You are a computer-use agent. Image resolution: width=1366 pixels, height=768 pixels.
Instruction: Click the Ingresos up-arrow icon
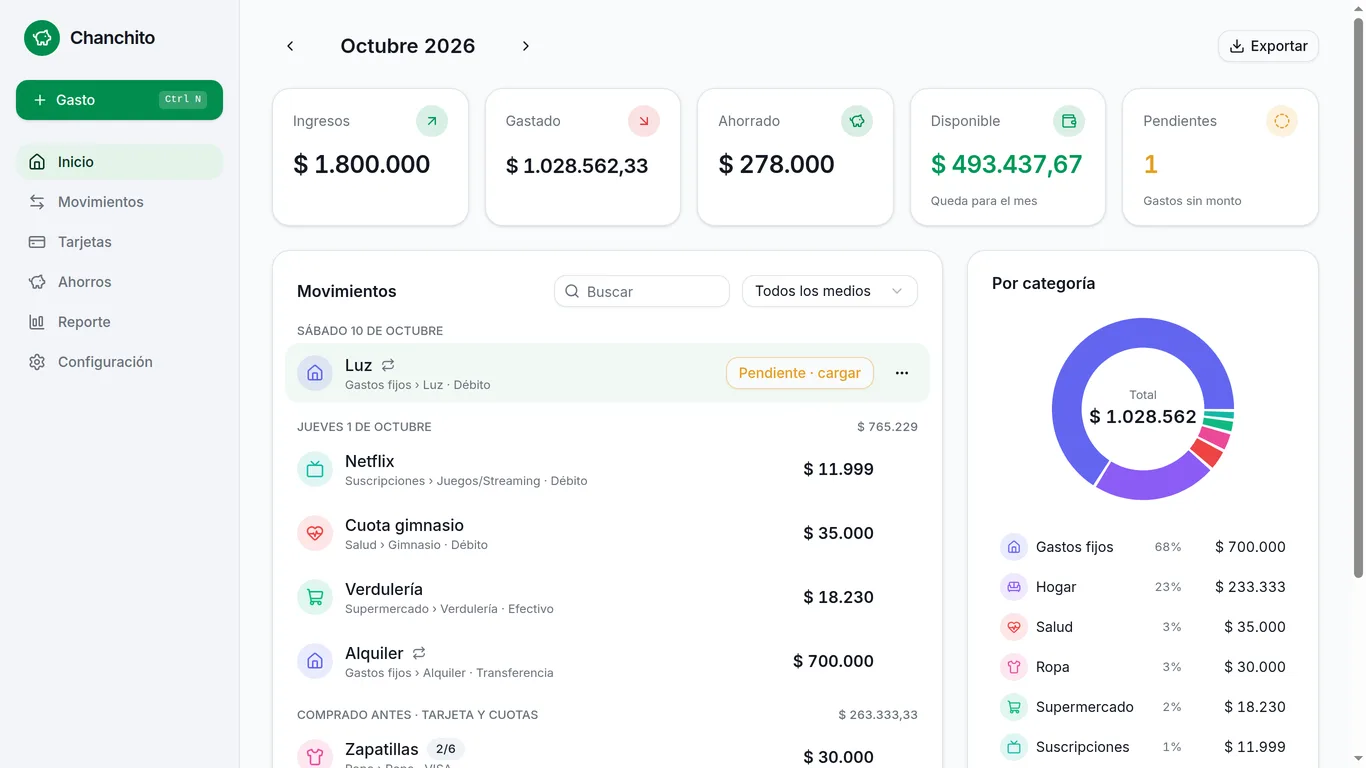click(432, 121)
